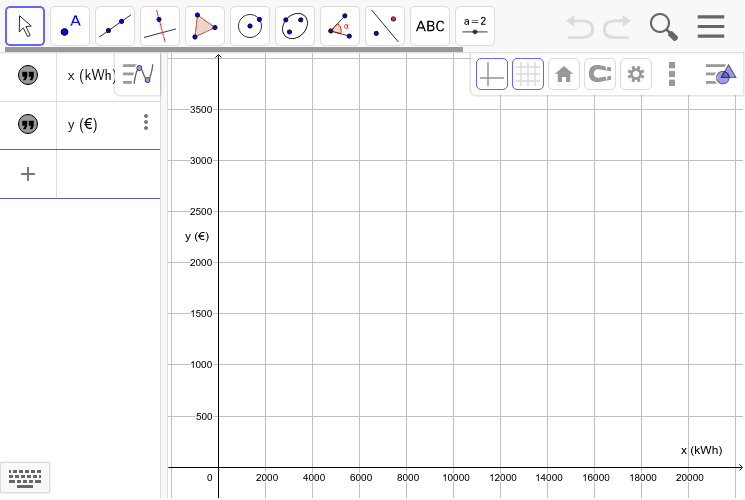
Task: Select the Angle tool
Action: [340, 26]
